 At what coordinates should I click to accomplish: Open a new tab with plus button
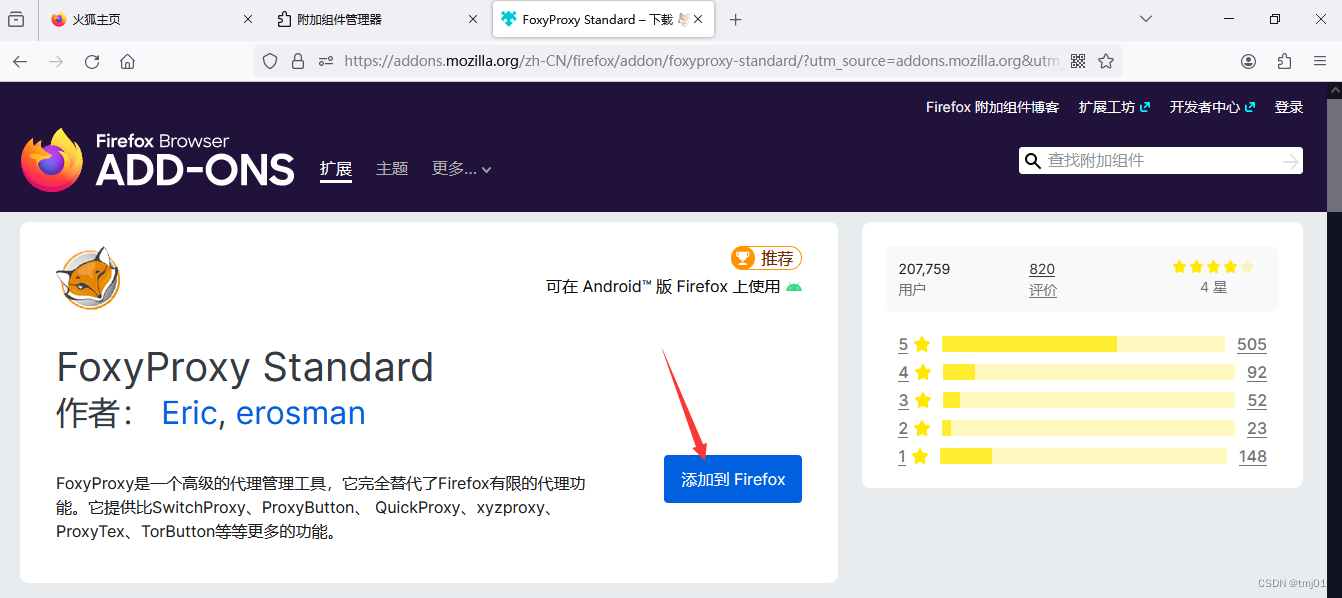(x=736, y=19)
